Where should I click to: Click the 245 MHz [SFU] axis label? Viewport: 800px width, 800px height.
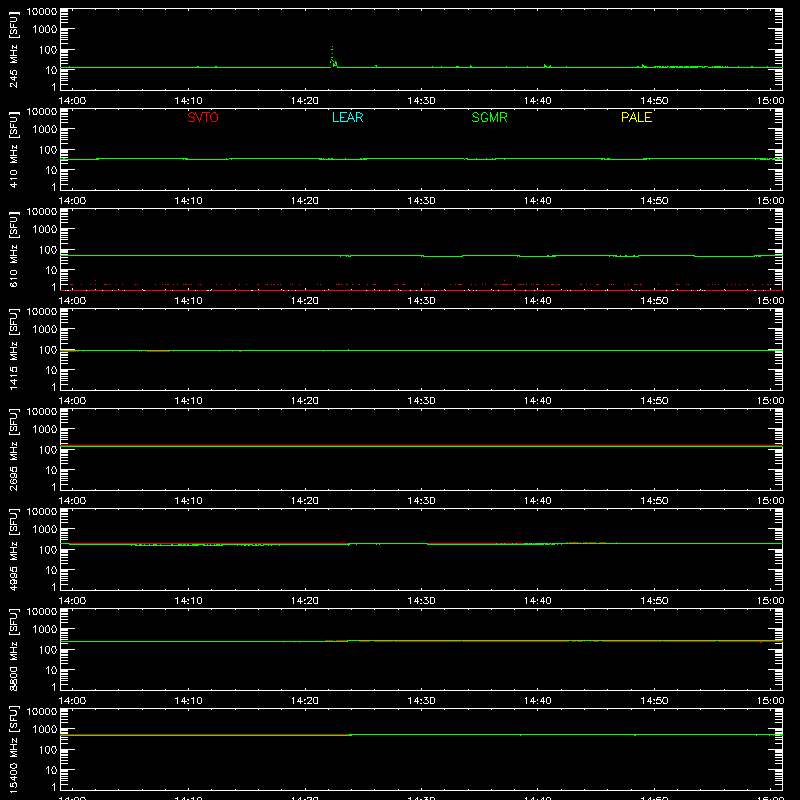(13, 50)
